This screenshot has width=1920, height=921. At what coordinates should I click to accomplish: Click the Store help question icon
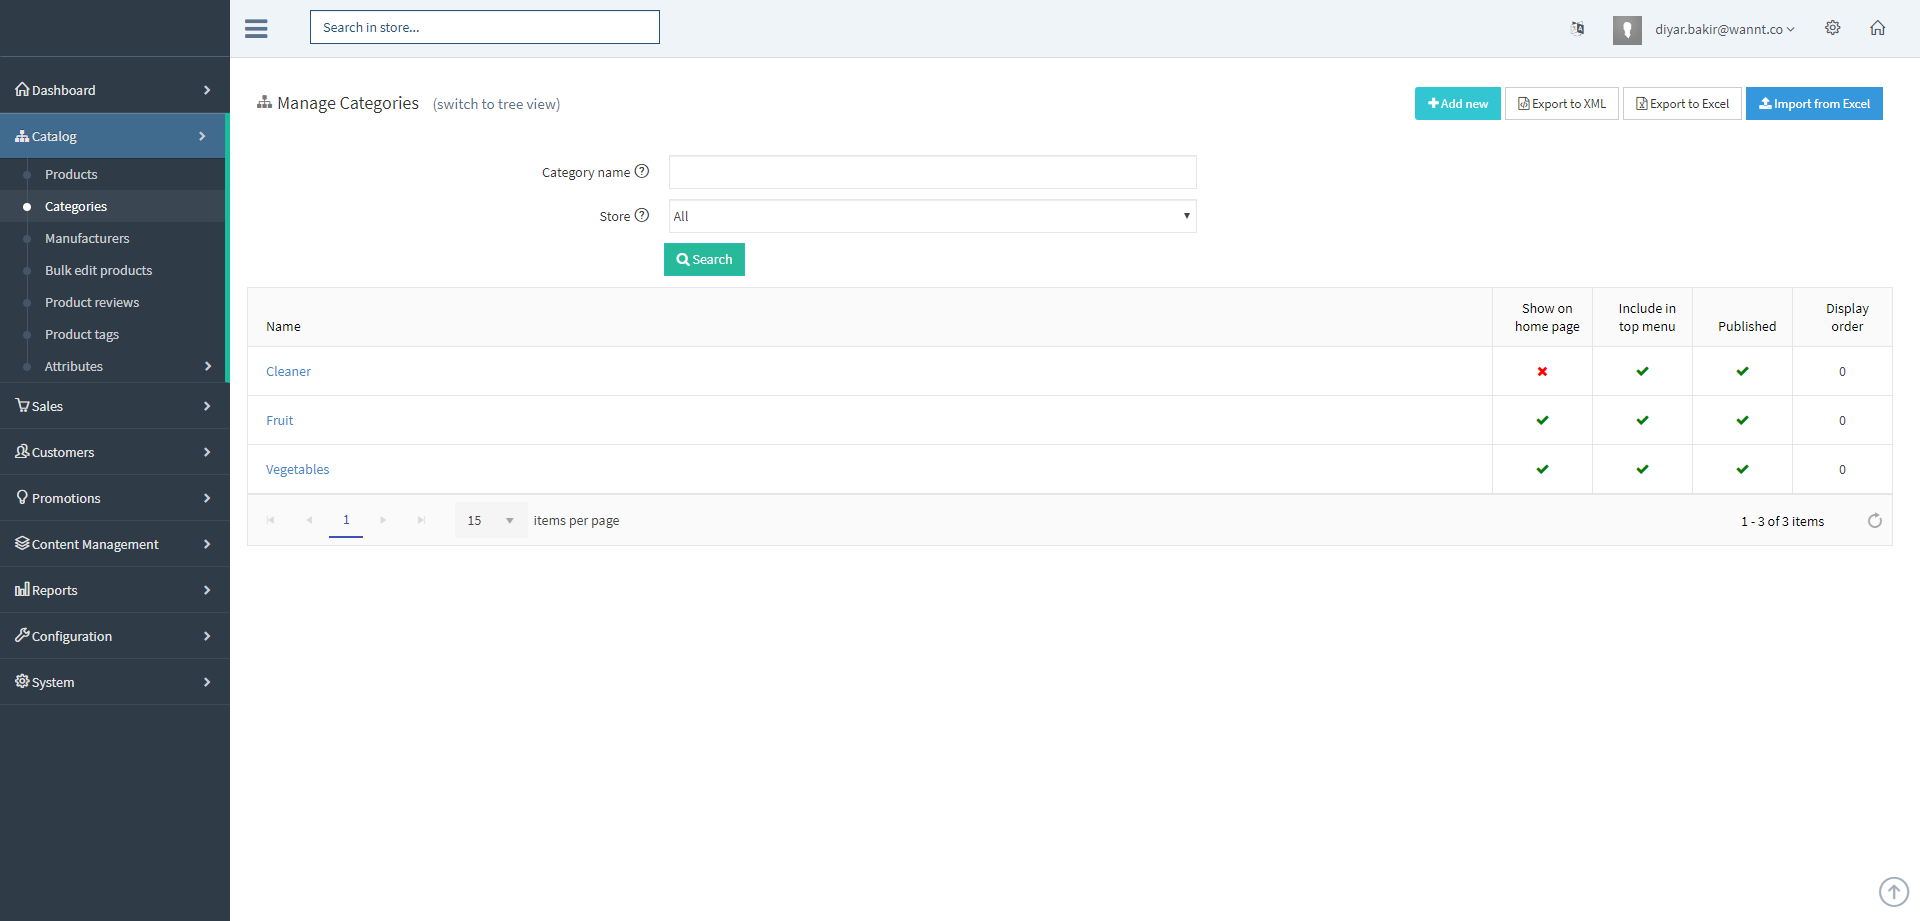tap(642, 216)
